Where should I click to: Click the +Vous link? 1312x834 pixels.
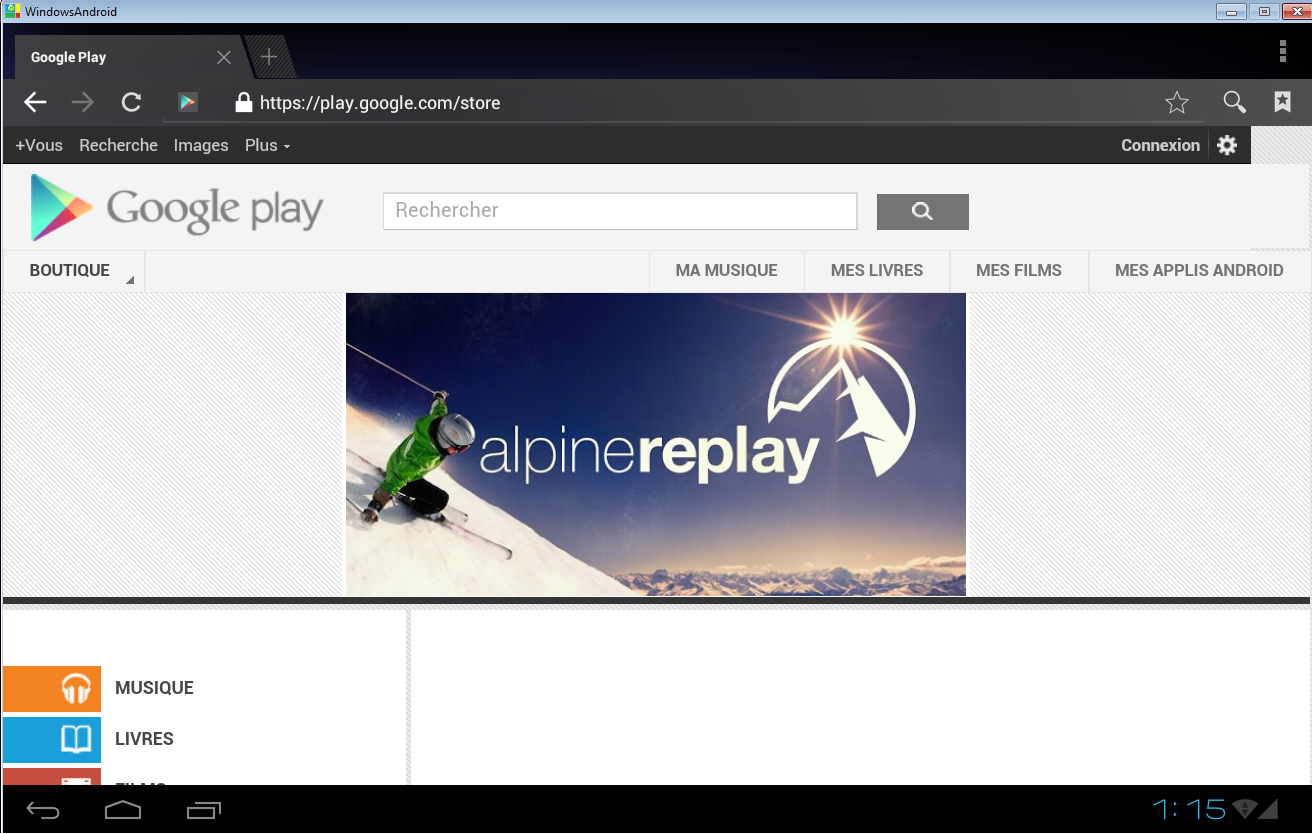39,145
